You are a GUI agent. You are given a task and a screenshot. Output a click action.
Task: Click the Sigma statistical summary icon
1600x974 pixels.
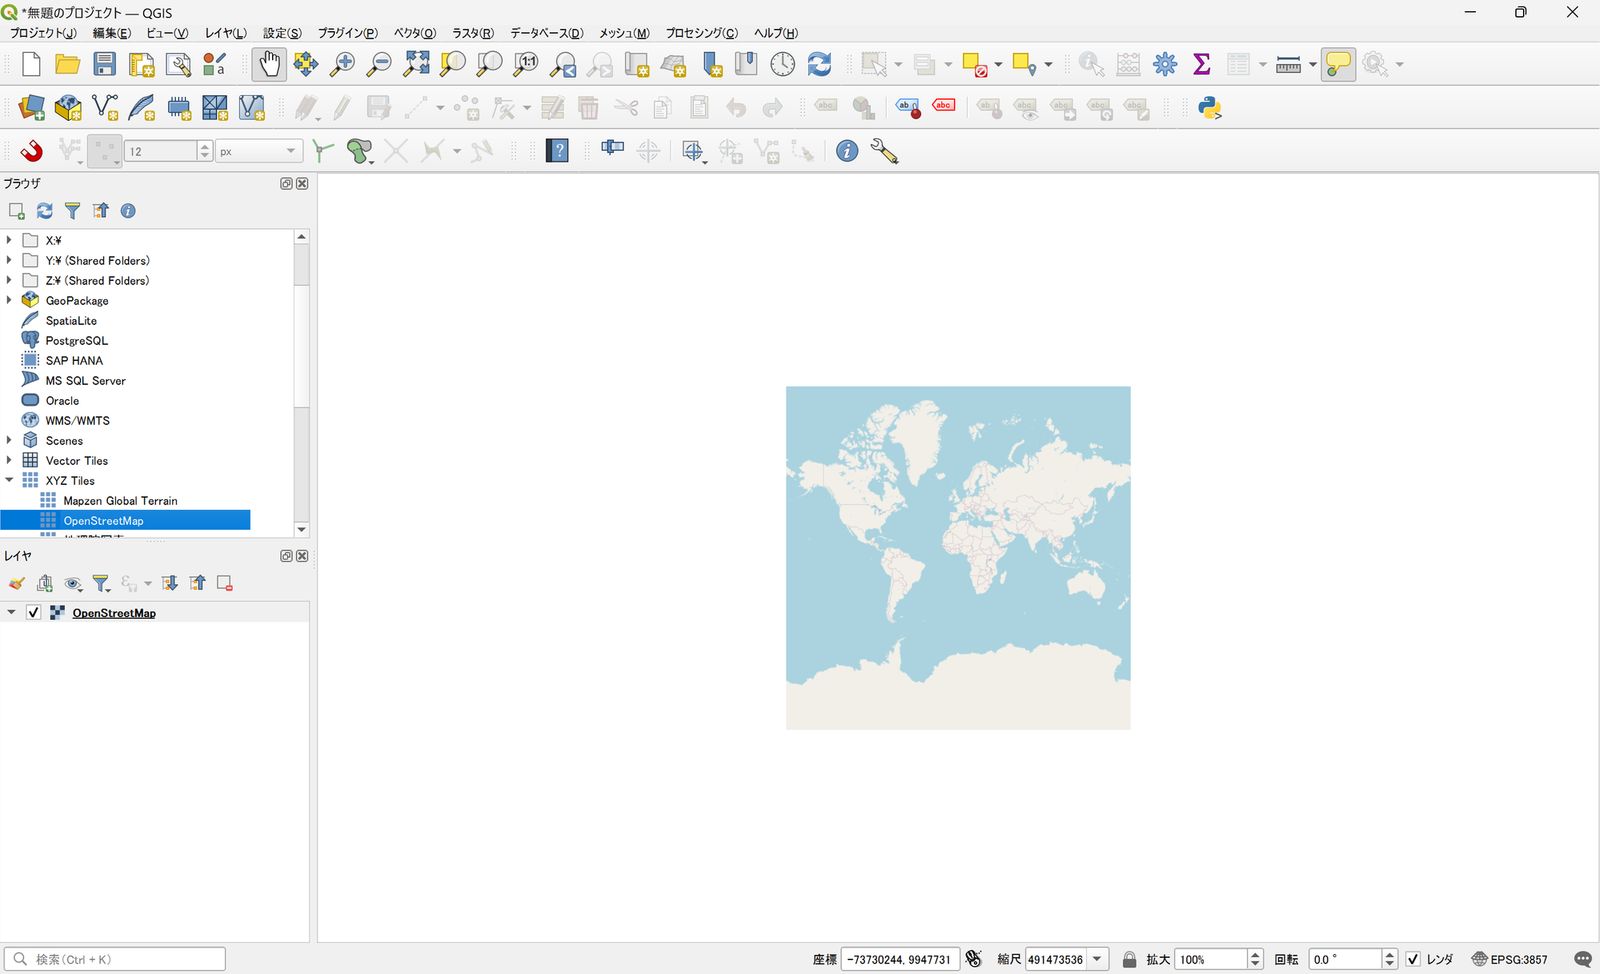[1202, 64]
